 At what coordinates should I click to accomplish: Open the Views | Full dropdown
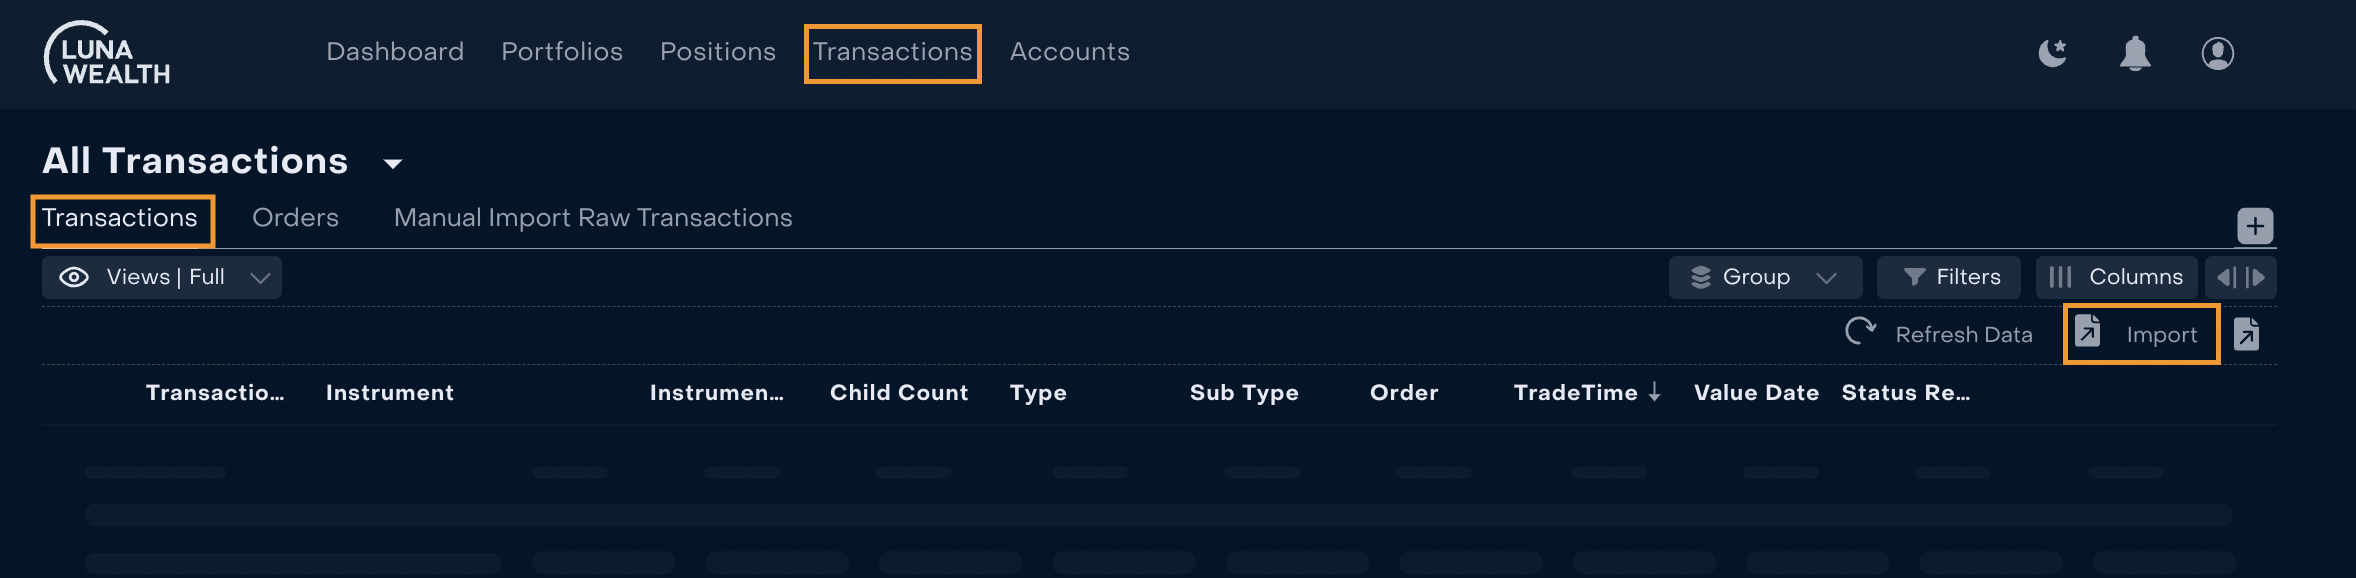(x=162, y=277)
